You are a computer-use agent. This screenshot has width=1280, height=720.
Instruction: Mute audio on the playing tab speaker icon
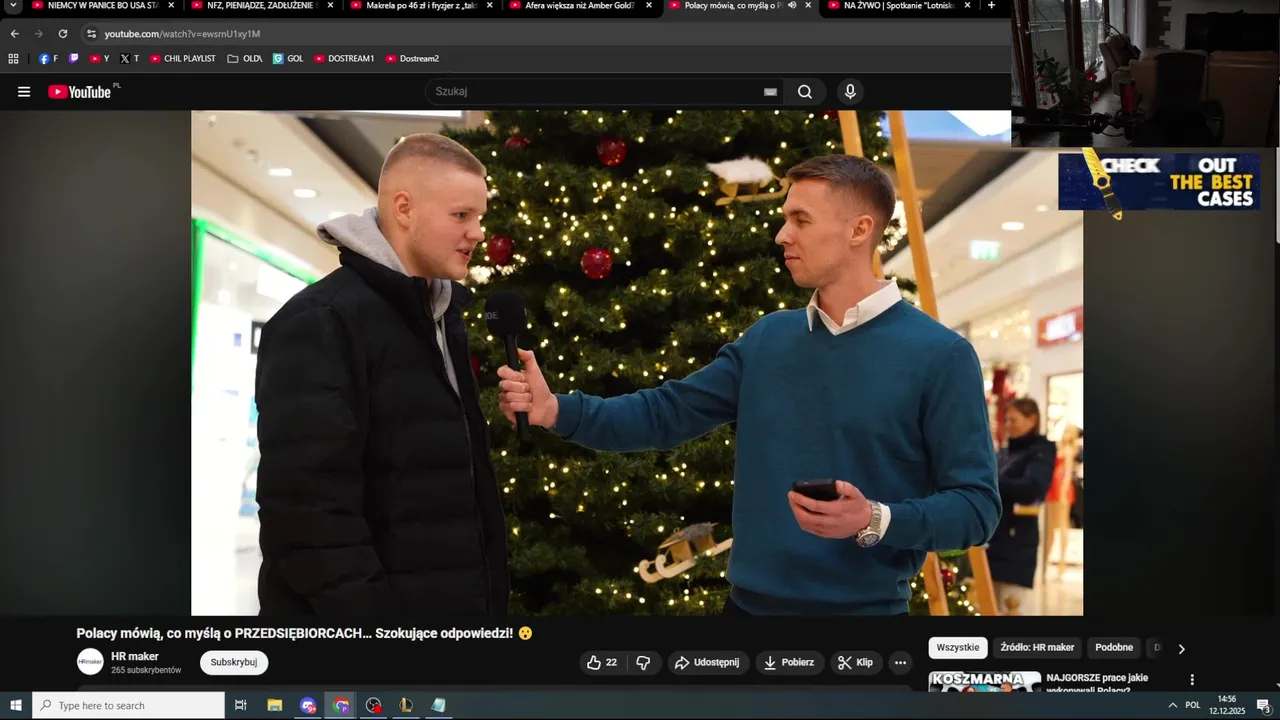[791, 5]
